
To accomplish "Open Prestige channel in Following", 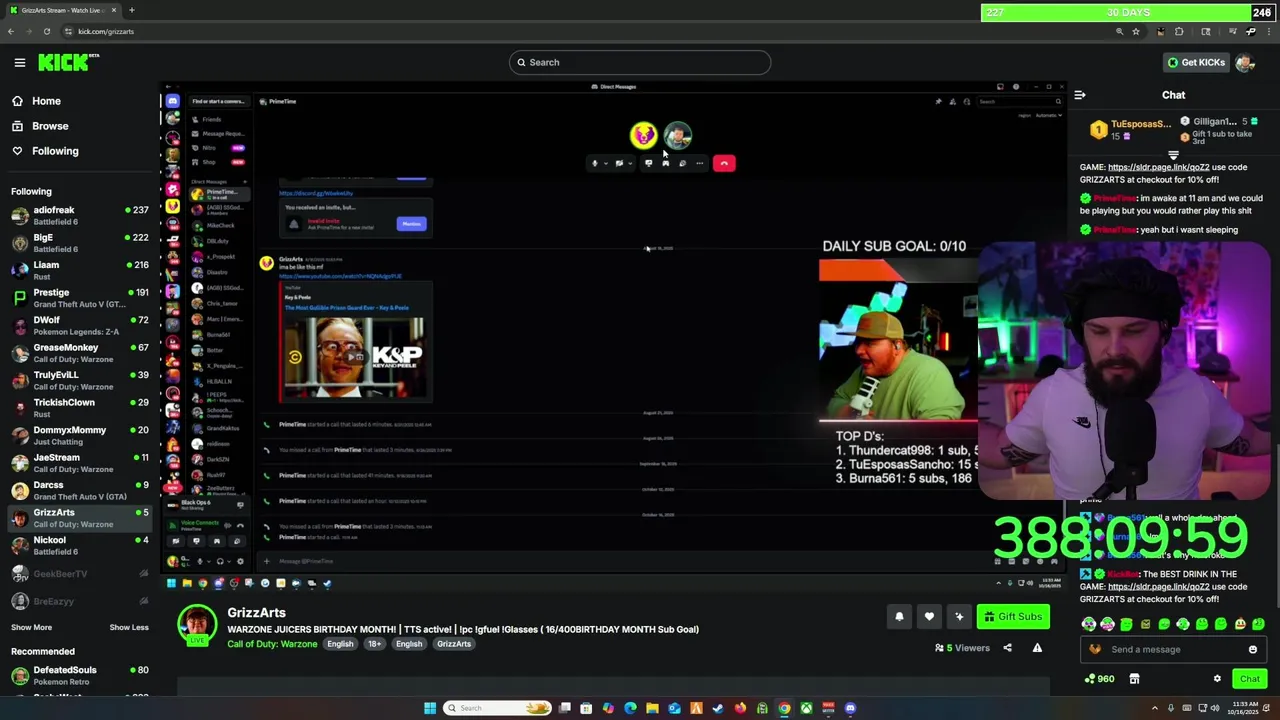I will coord(80,298).
